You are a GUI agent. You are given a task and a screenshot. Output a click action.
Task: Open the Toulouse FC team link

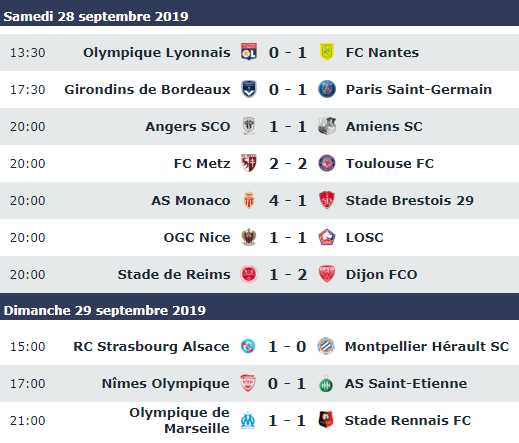[x=390, y=163]
